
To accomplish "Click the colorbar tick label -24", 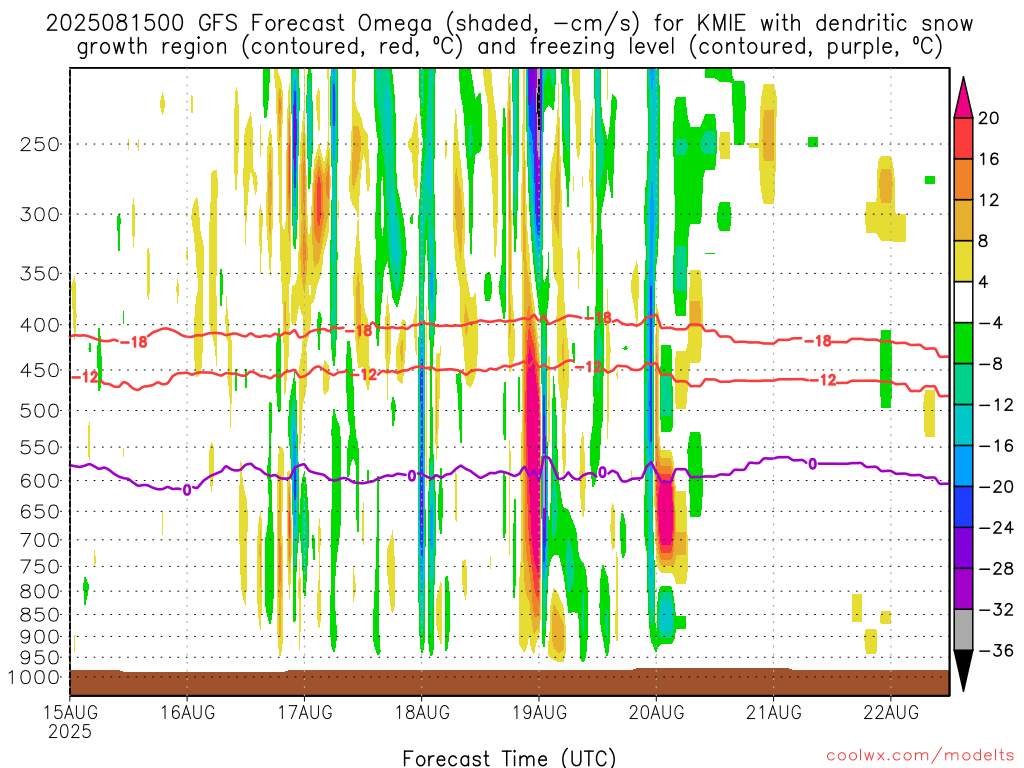I will click(x=996, y=528).
